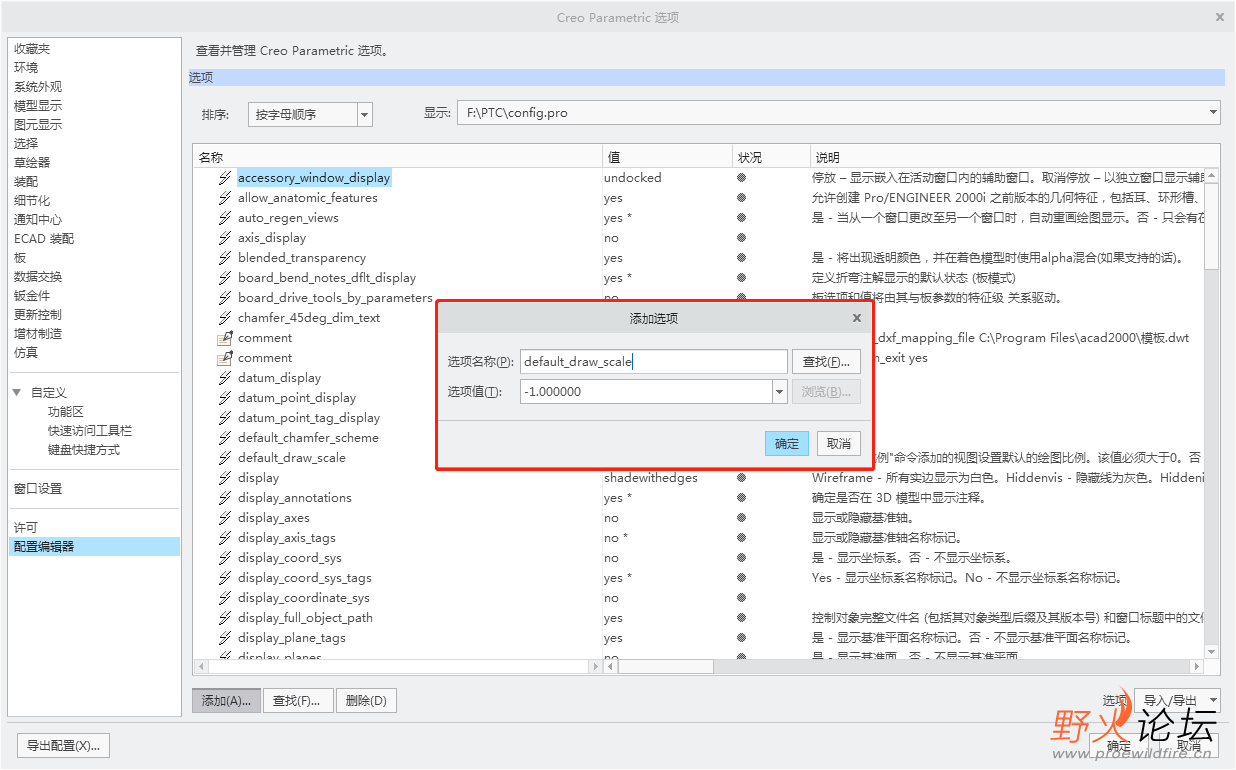This screenshot has height=770, width=1236.
Task: Click the lightning icon beside accessory_window_display
Action: point(225,178)
